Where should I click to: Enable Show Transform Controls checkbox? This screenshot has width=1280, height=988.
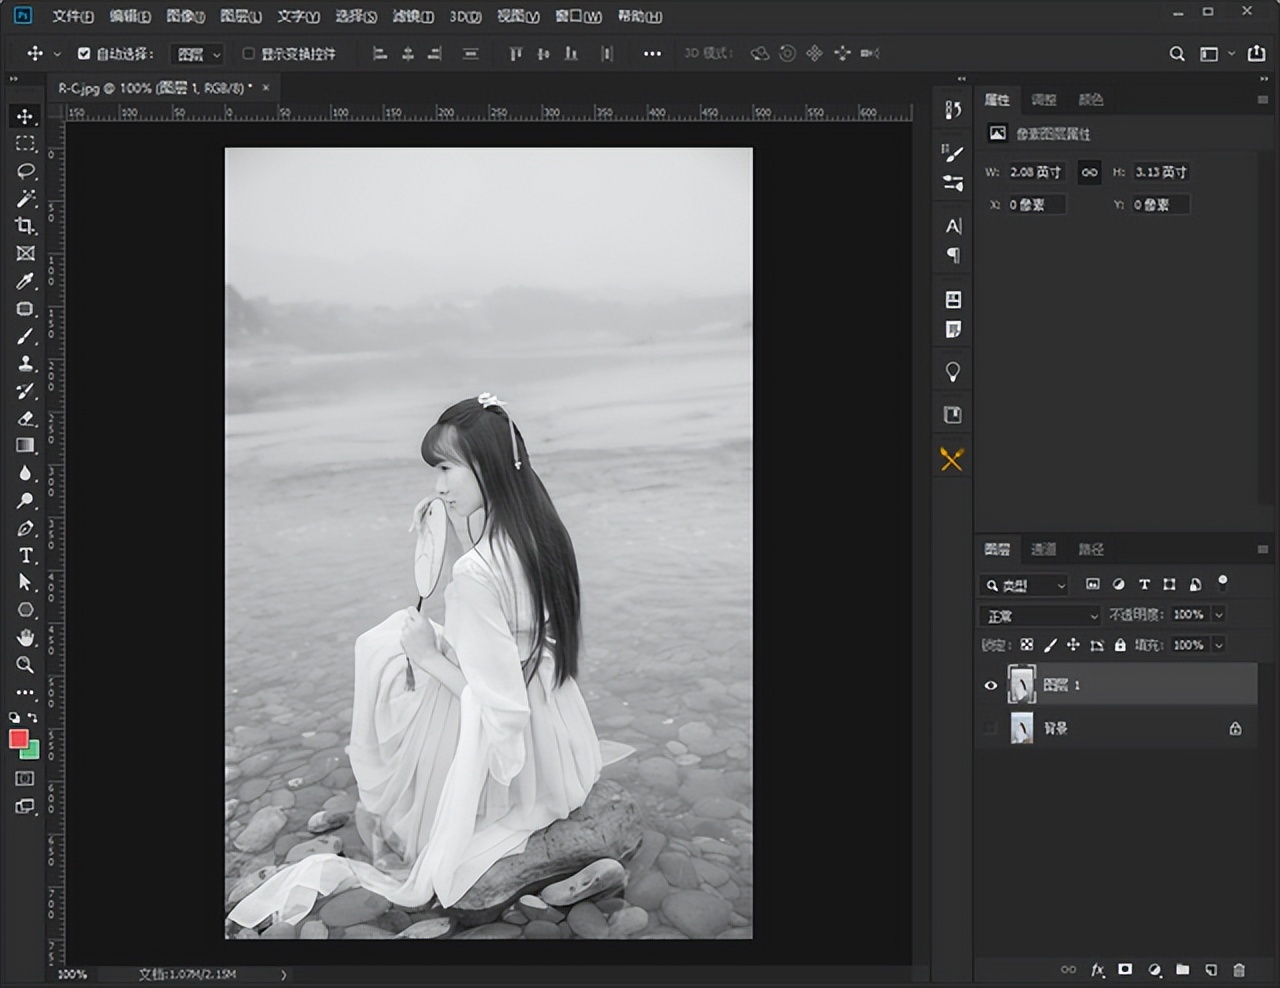(x=249, y=54)
